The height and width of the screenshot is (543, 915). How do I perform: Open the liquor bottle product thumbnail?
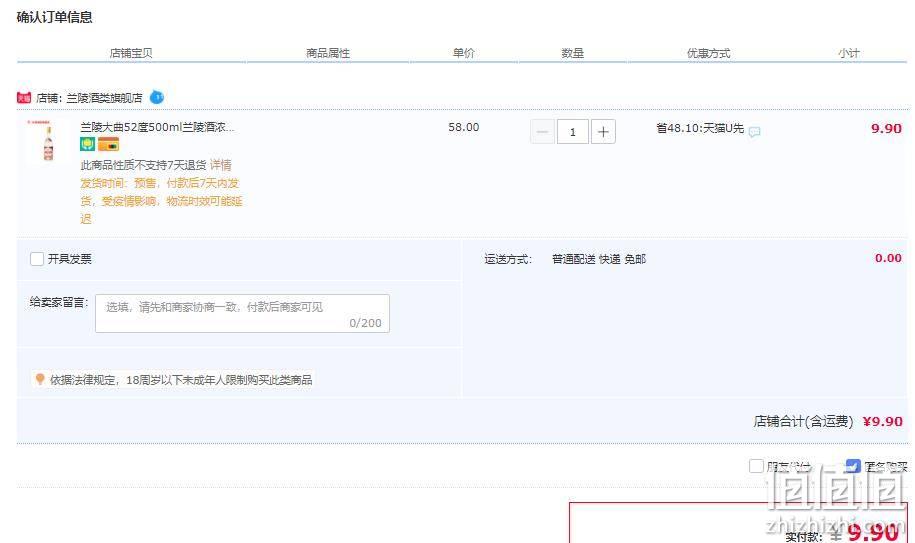pos(48,141)
